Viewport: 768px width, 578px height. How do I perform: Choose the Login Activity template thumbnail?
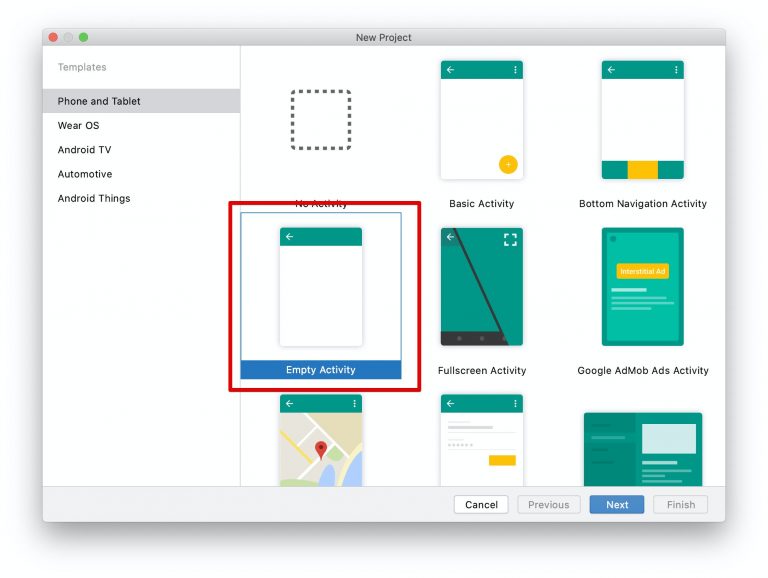[x=481, y=440]
